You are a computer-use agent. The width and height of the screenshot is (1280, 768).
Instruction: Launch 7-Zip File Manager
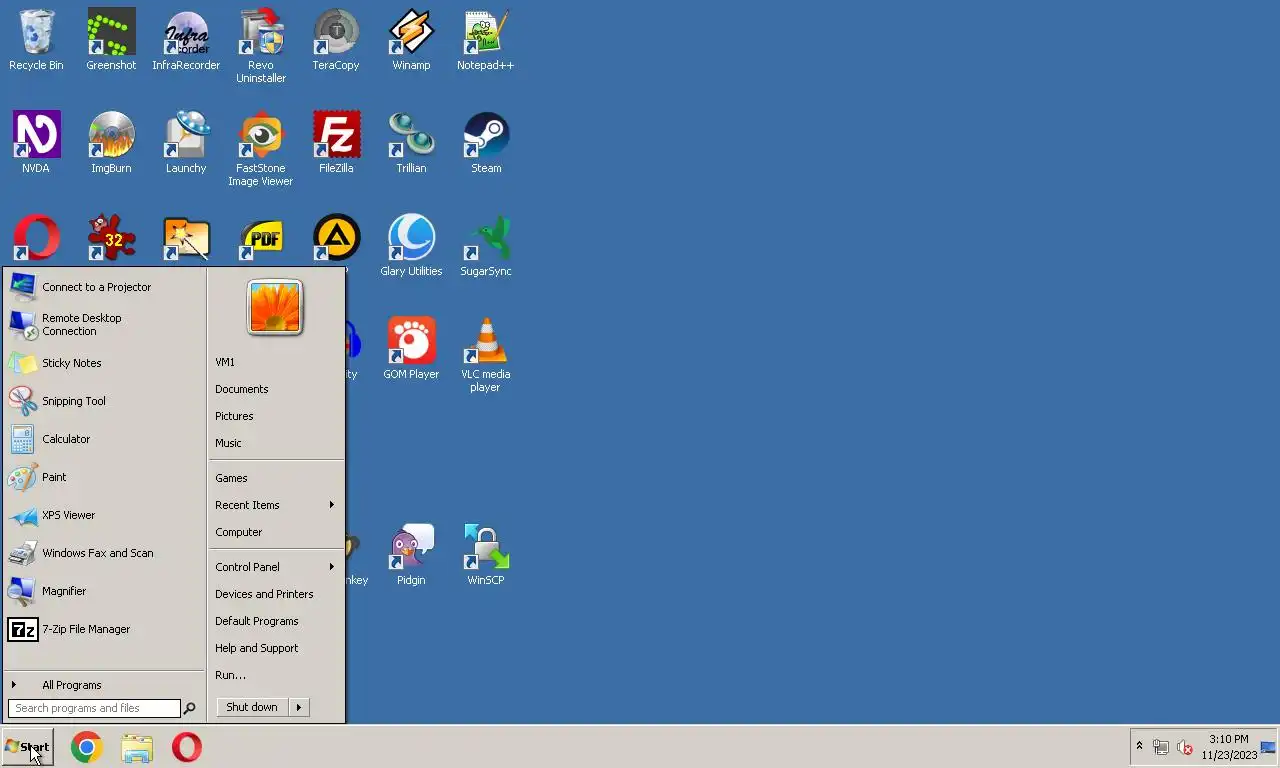coord(105,629)
